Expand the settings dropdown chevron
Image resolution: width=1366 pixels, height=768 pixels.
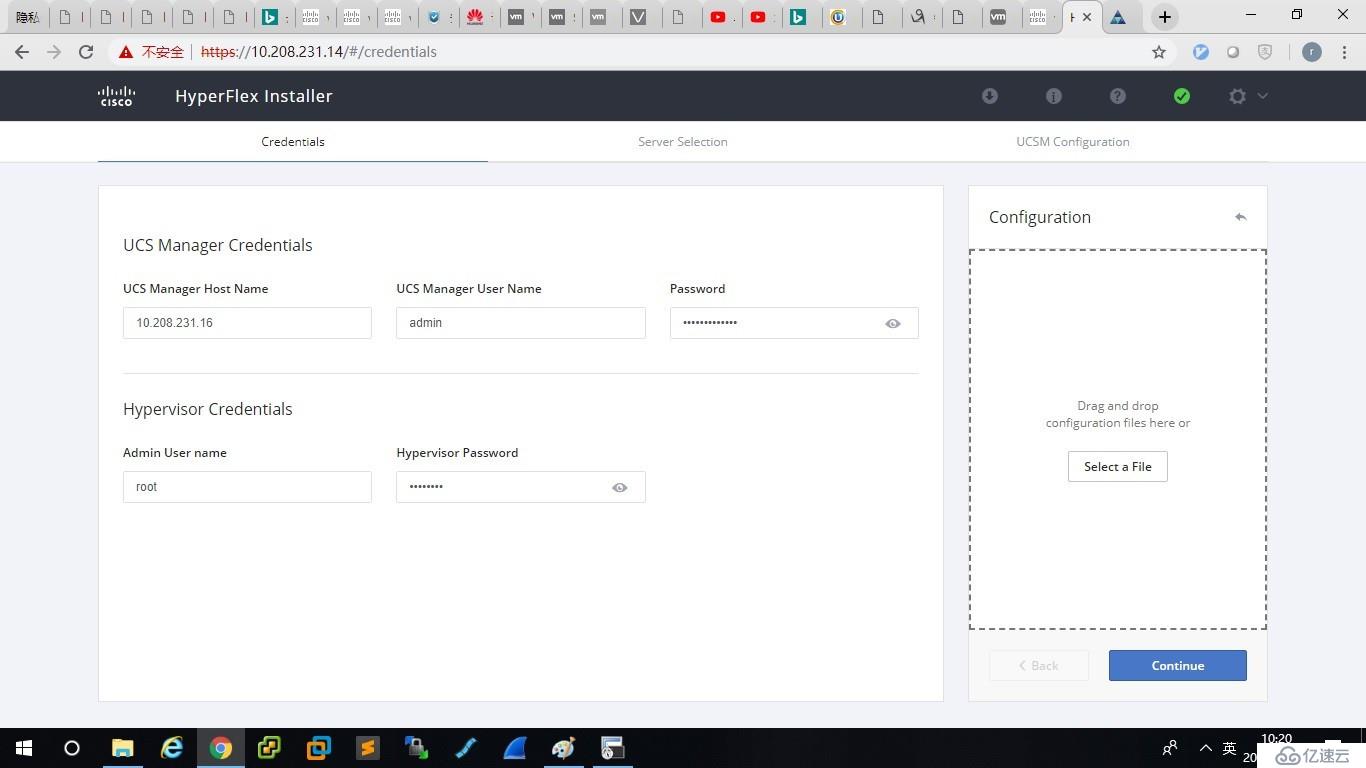pyautogui.click(x=1262, y=96)
